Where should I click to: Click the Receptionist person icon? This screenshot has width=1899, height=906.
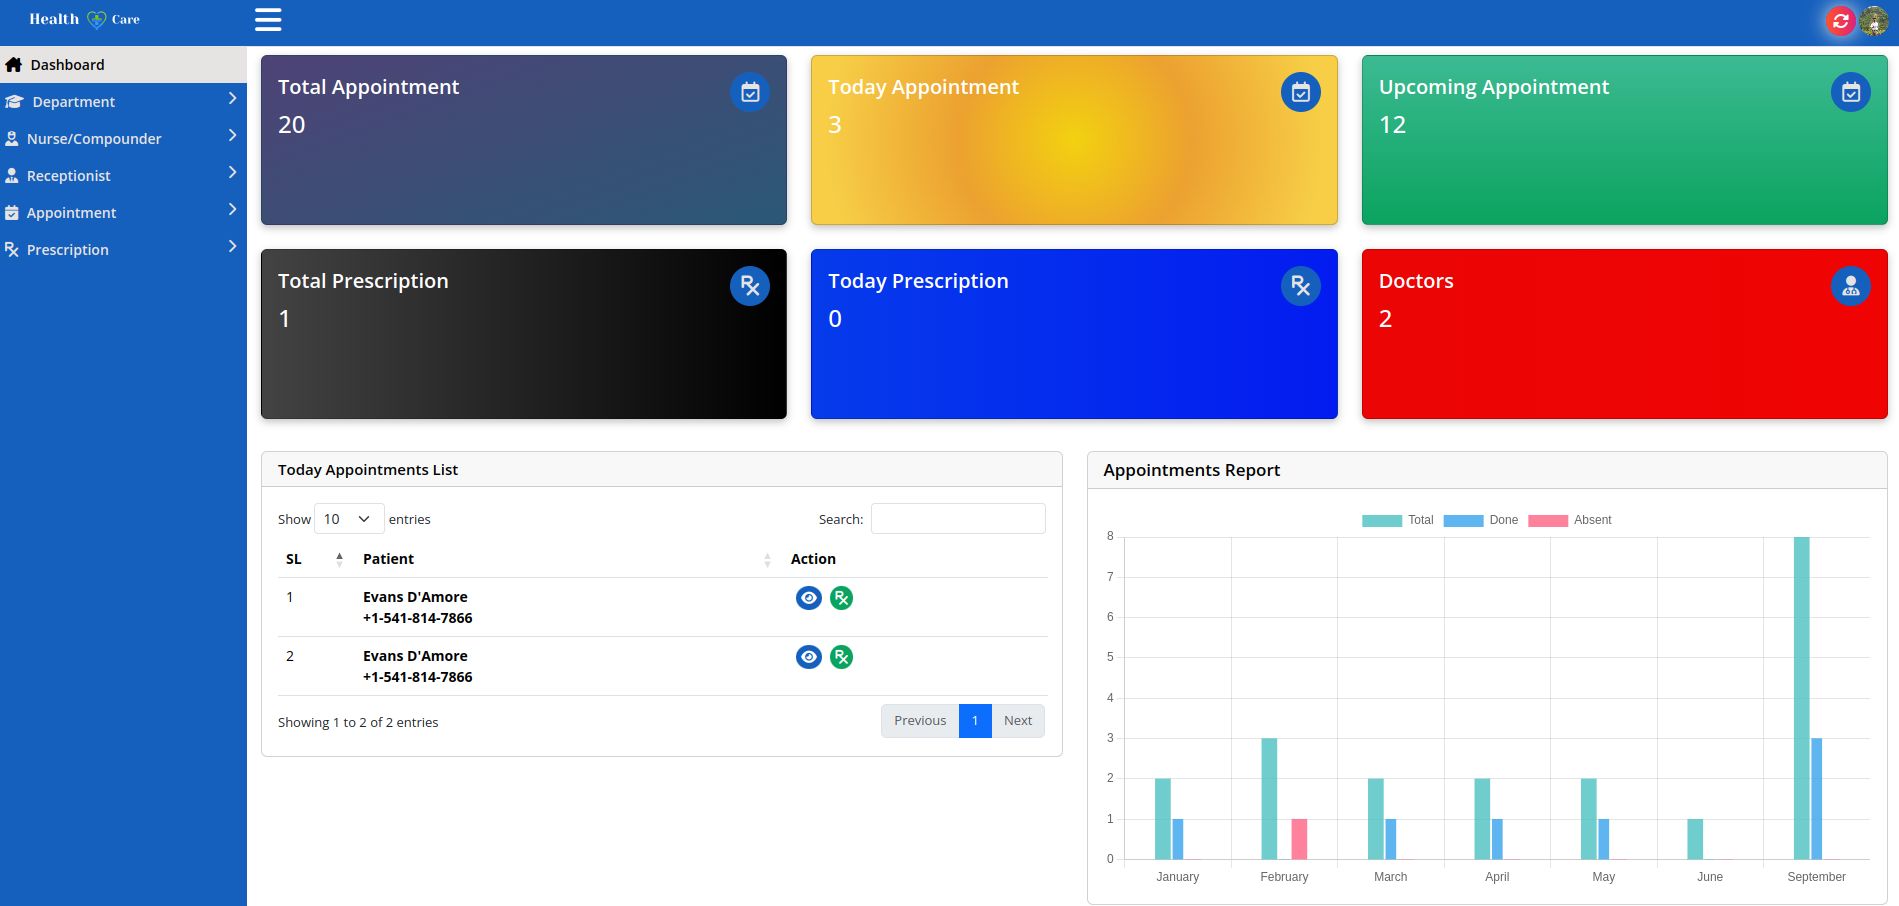12,176
